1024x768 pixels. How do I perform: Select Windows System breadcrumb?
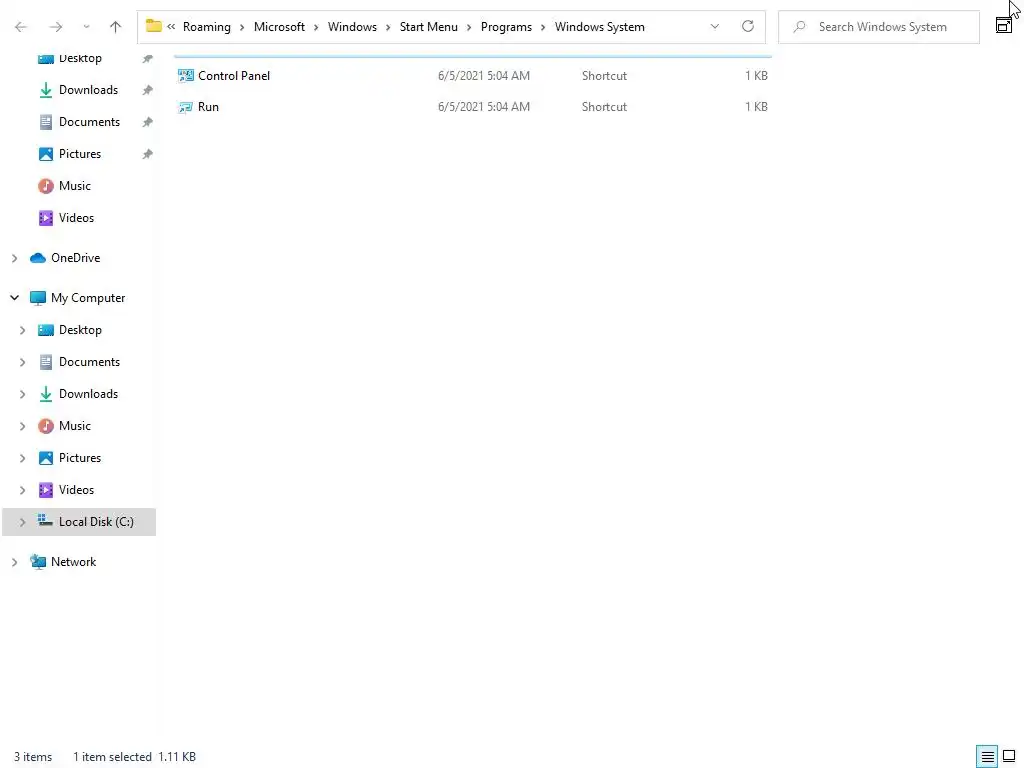tap(600, 27)
